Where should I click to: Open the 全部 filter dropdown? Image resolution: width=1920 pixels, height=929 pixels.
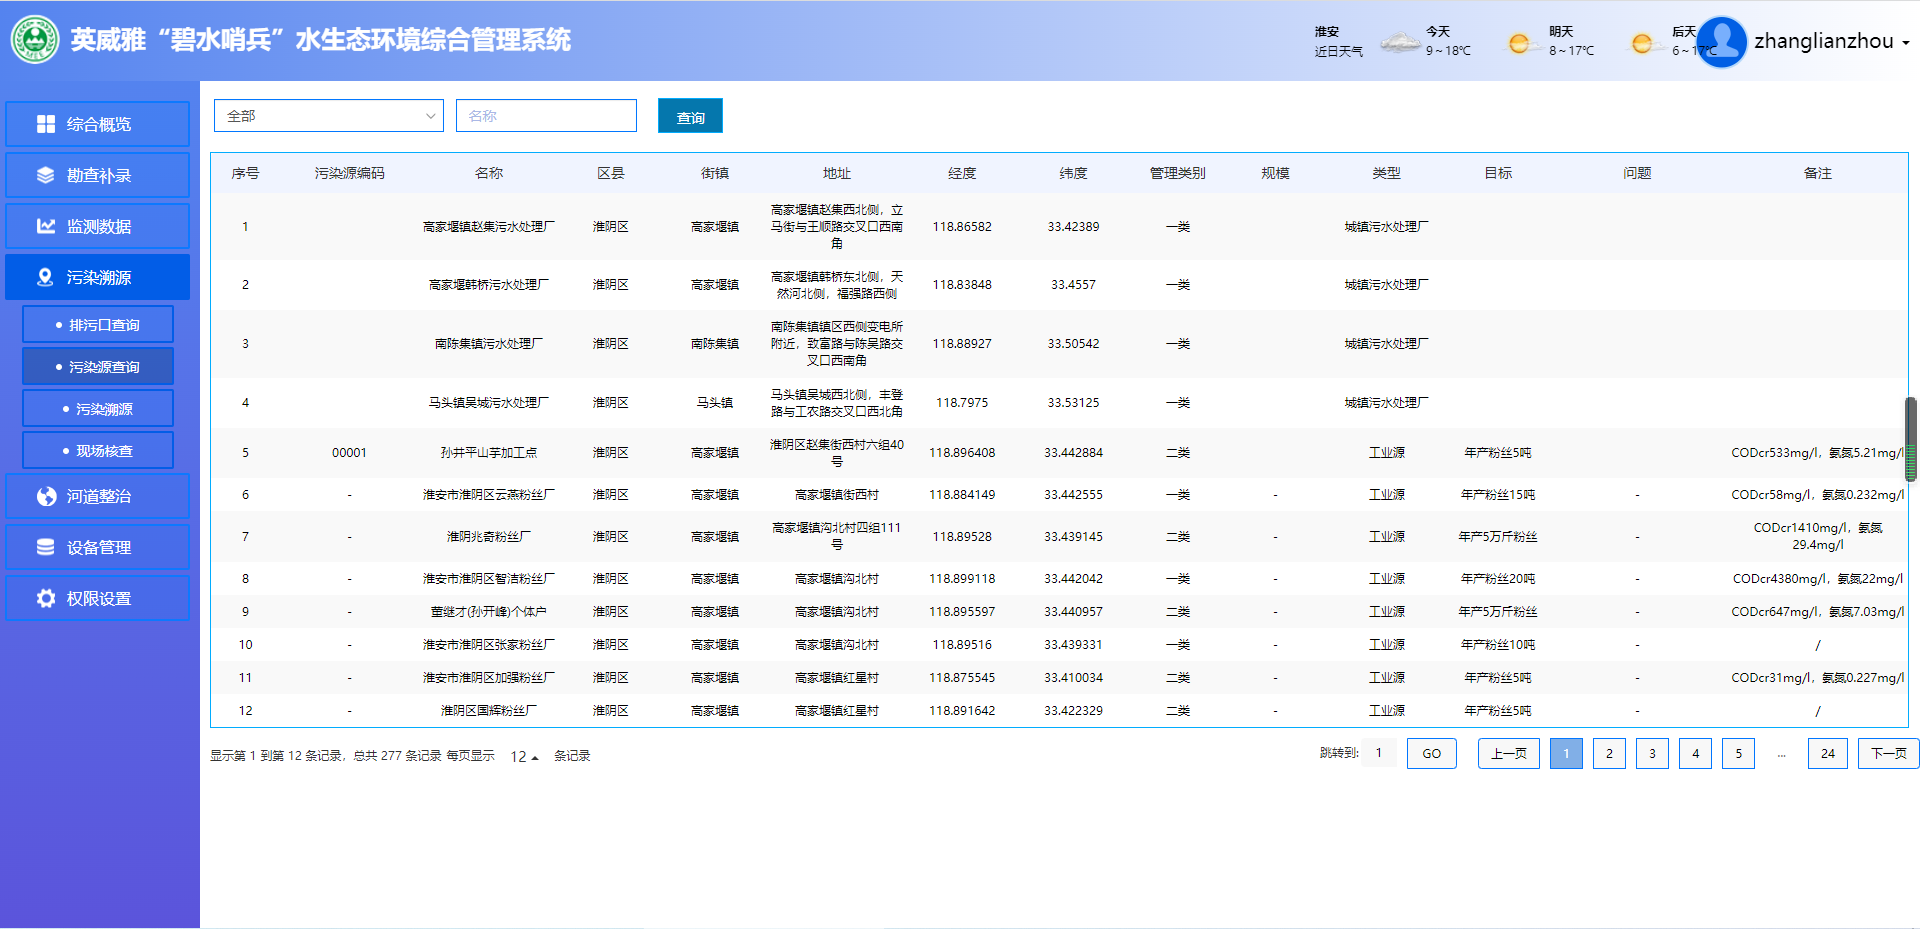328,116
